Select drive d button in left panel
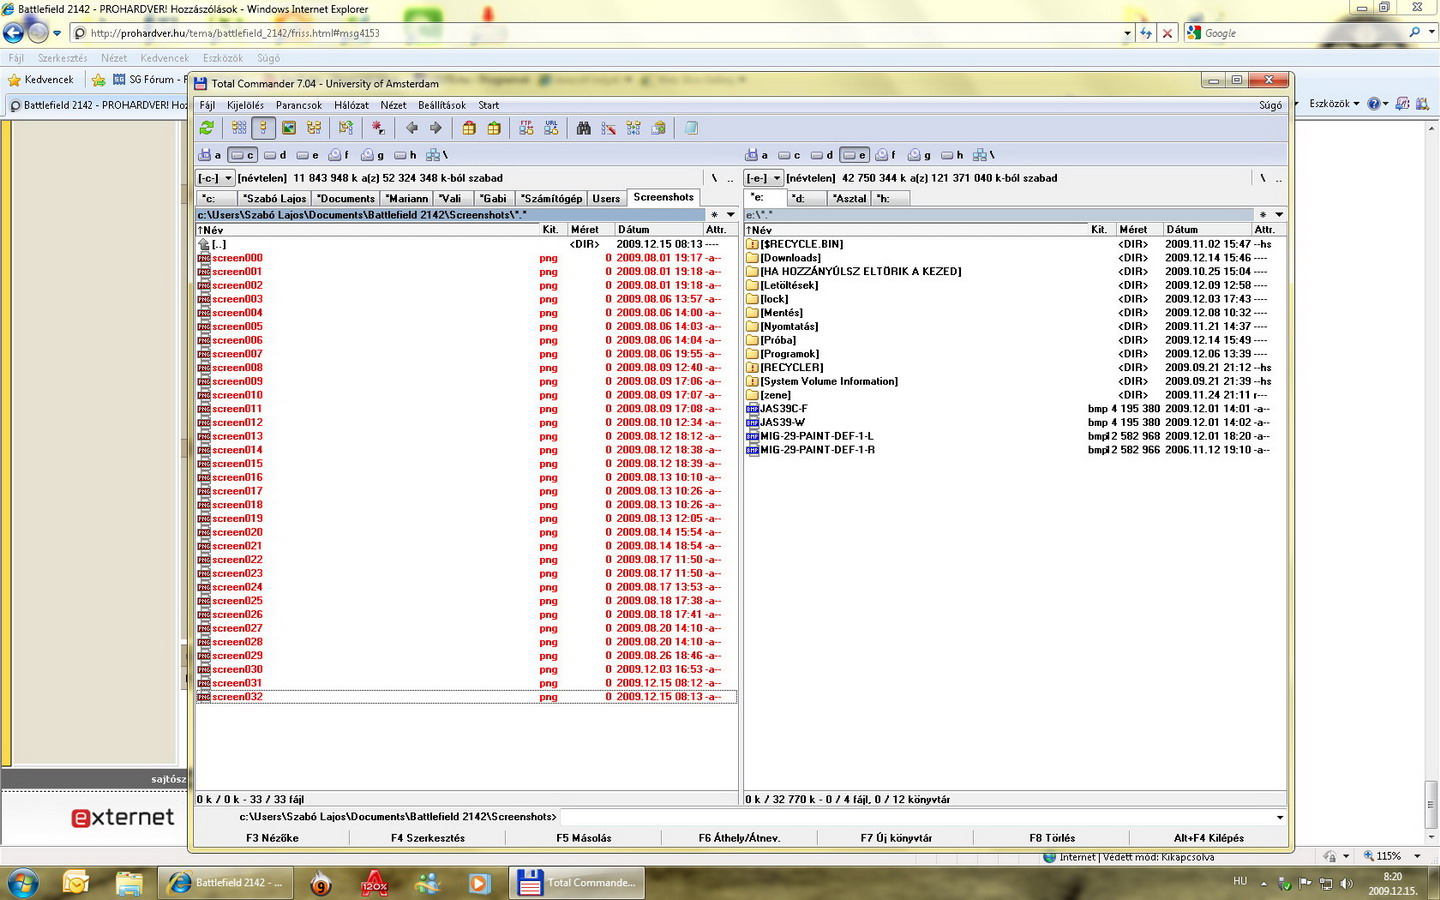1440x900 pixels. coord(275,155)
